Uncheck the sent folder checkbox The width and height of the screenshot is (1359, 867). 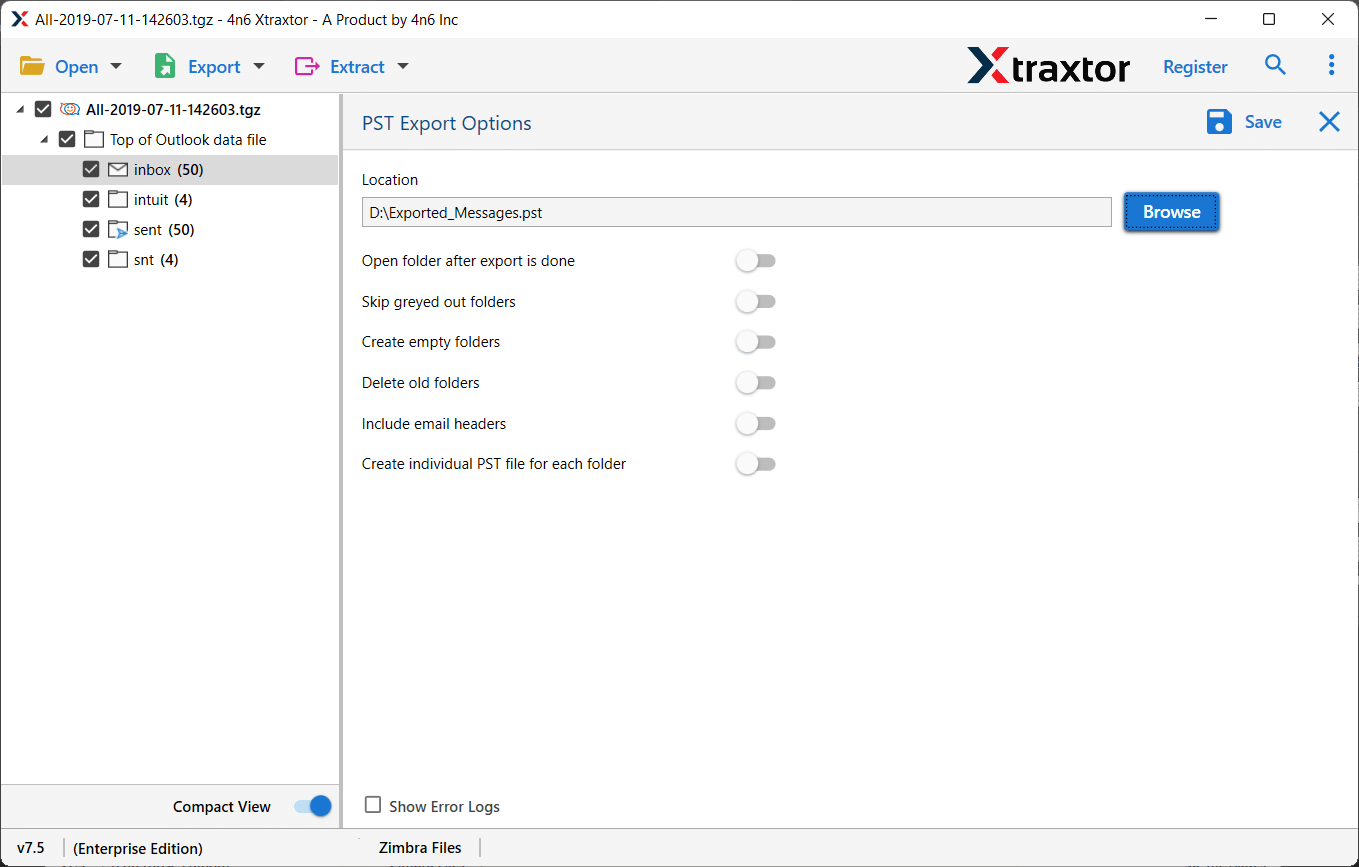[x=91, y=230]
